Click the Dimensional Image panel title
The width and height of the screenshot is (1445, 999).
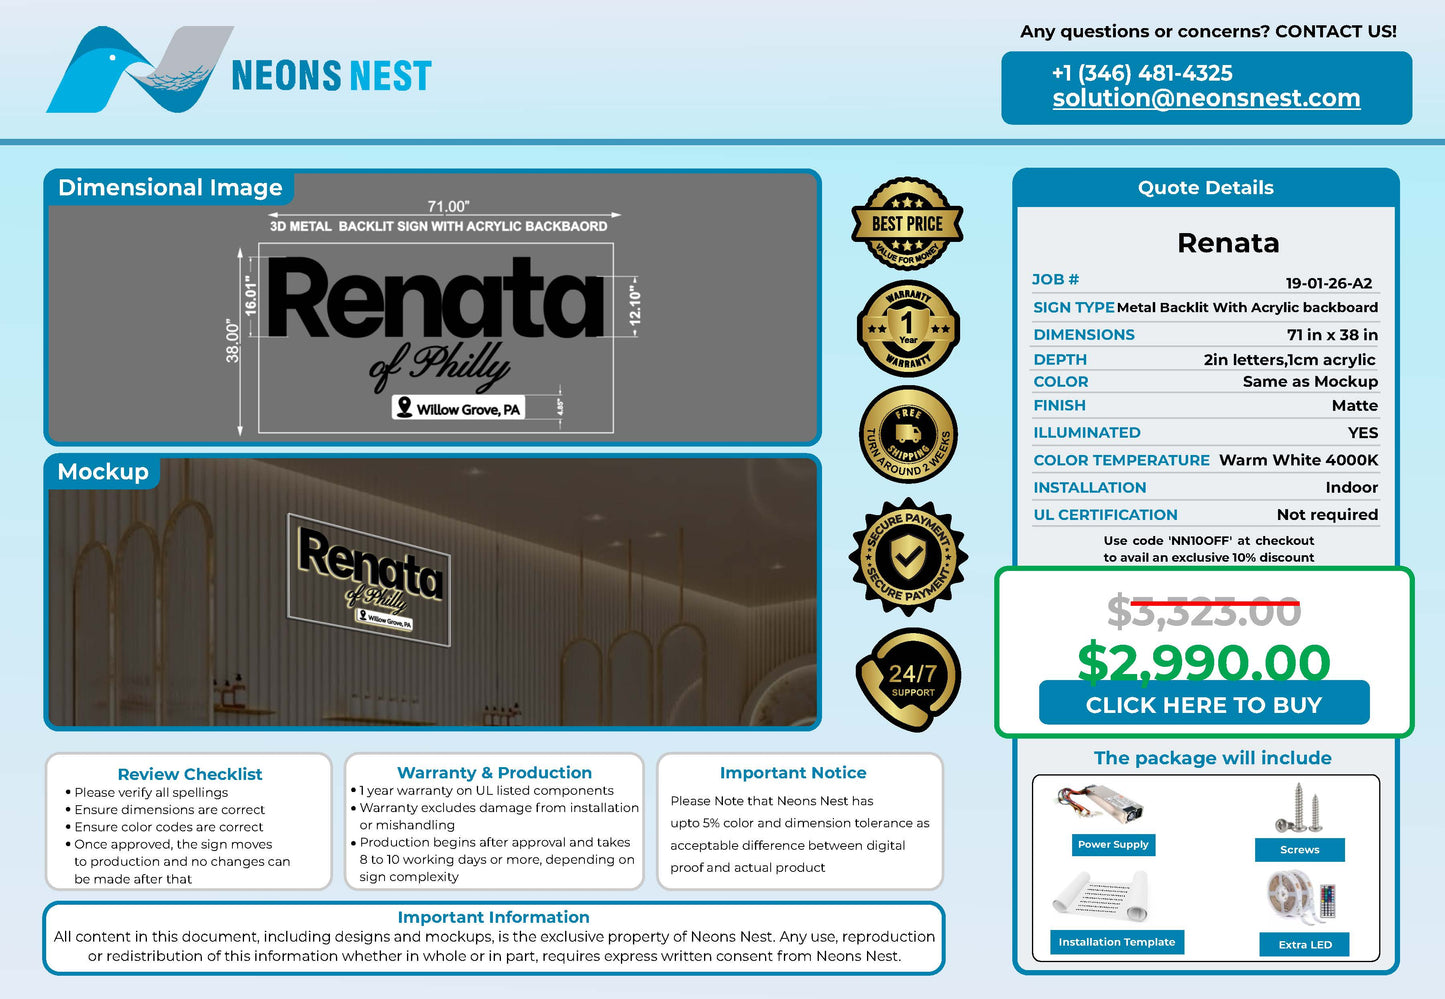pos(170,188)
